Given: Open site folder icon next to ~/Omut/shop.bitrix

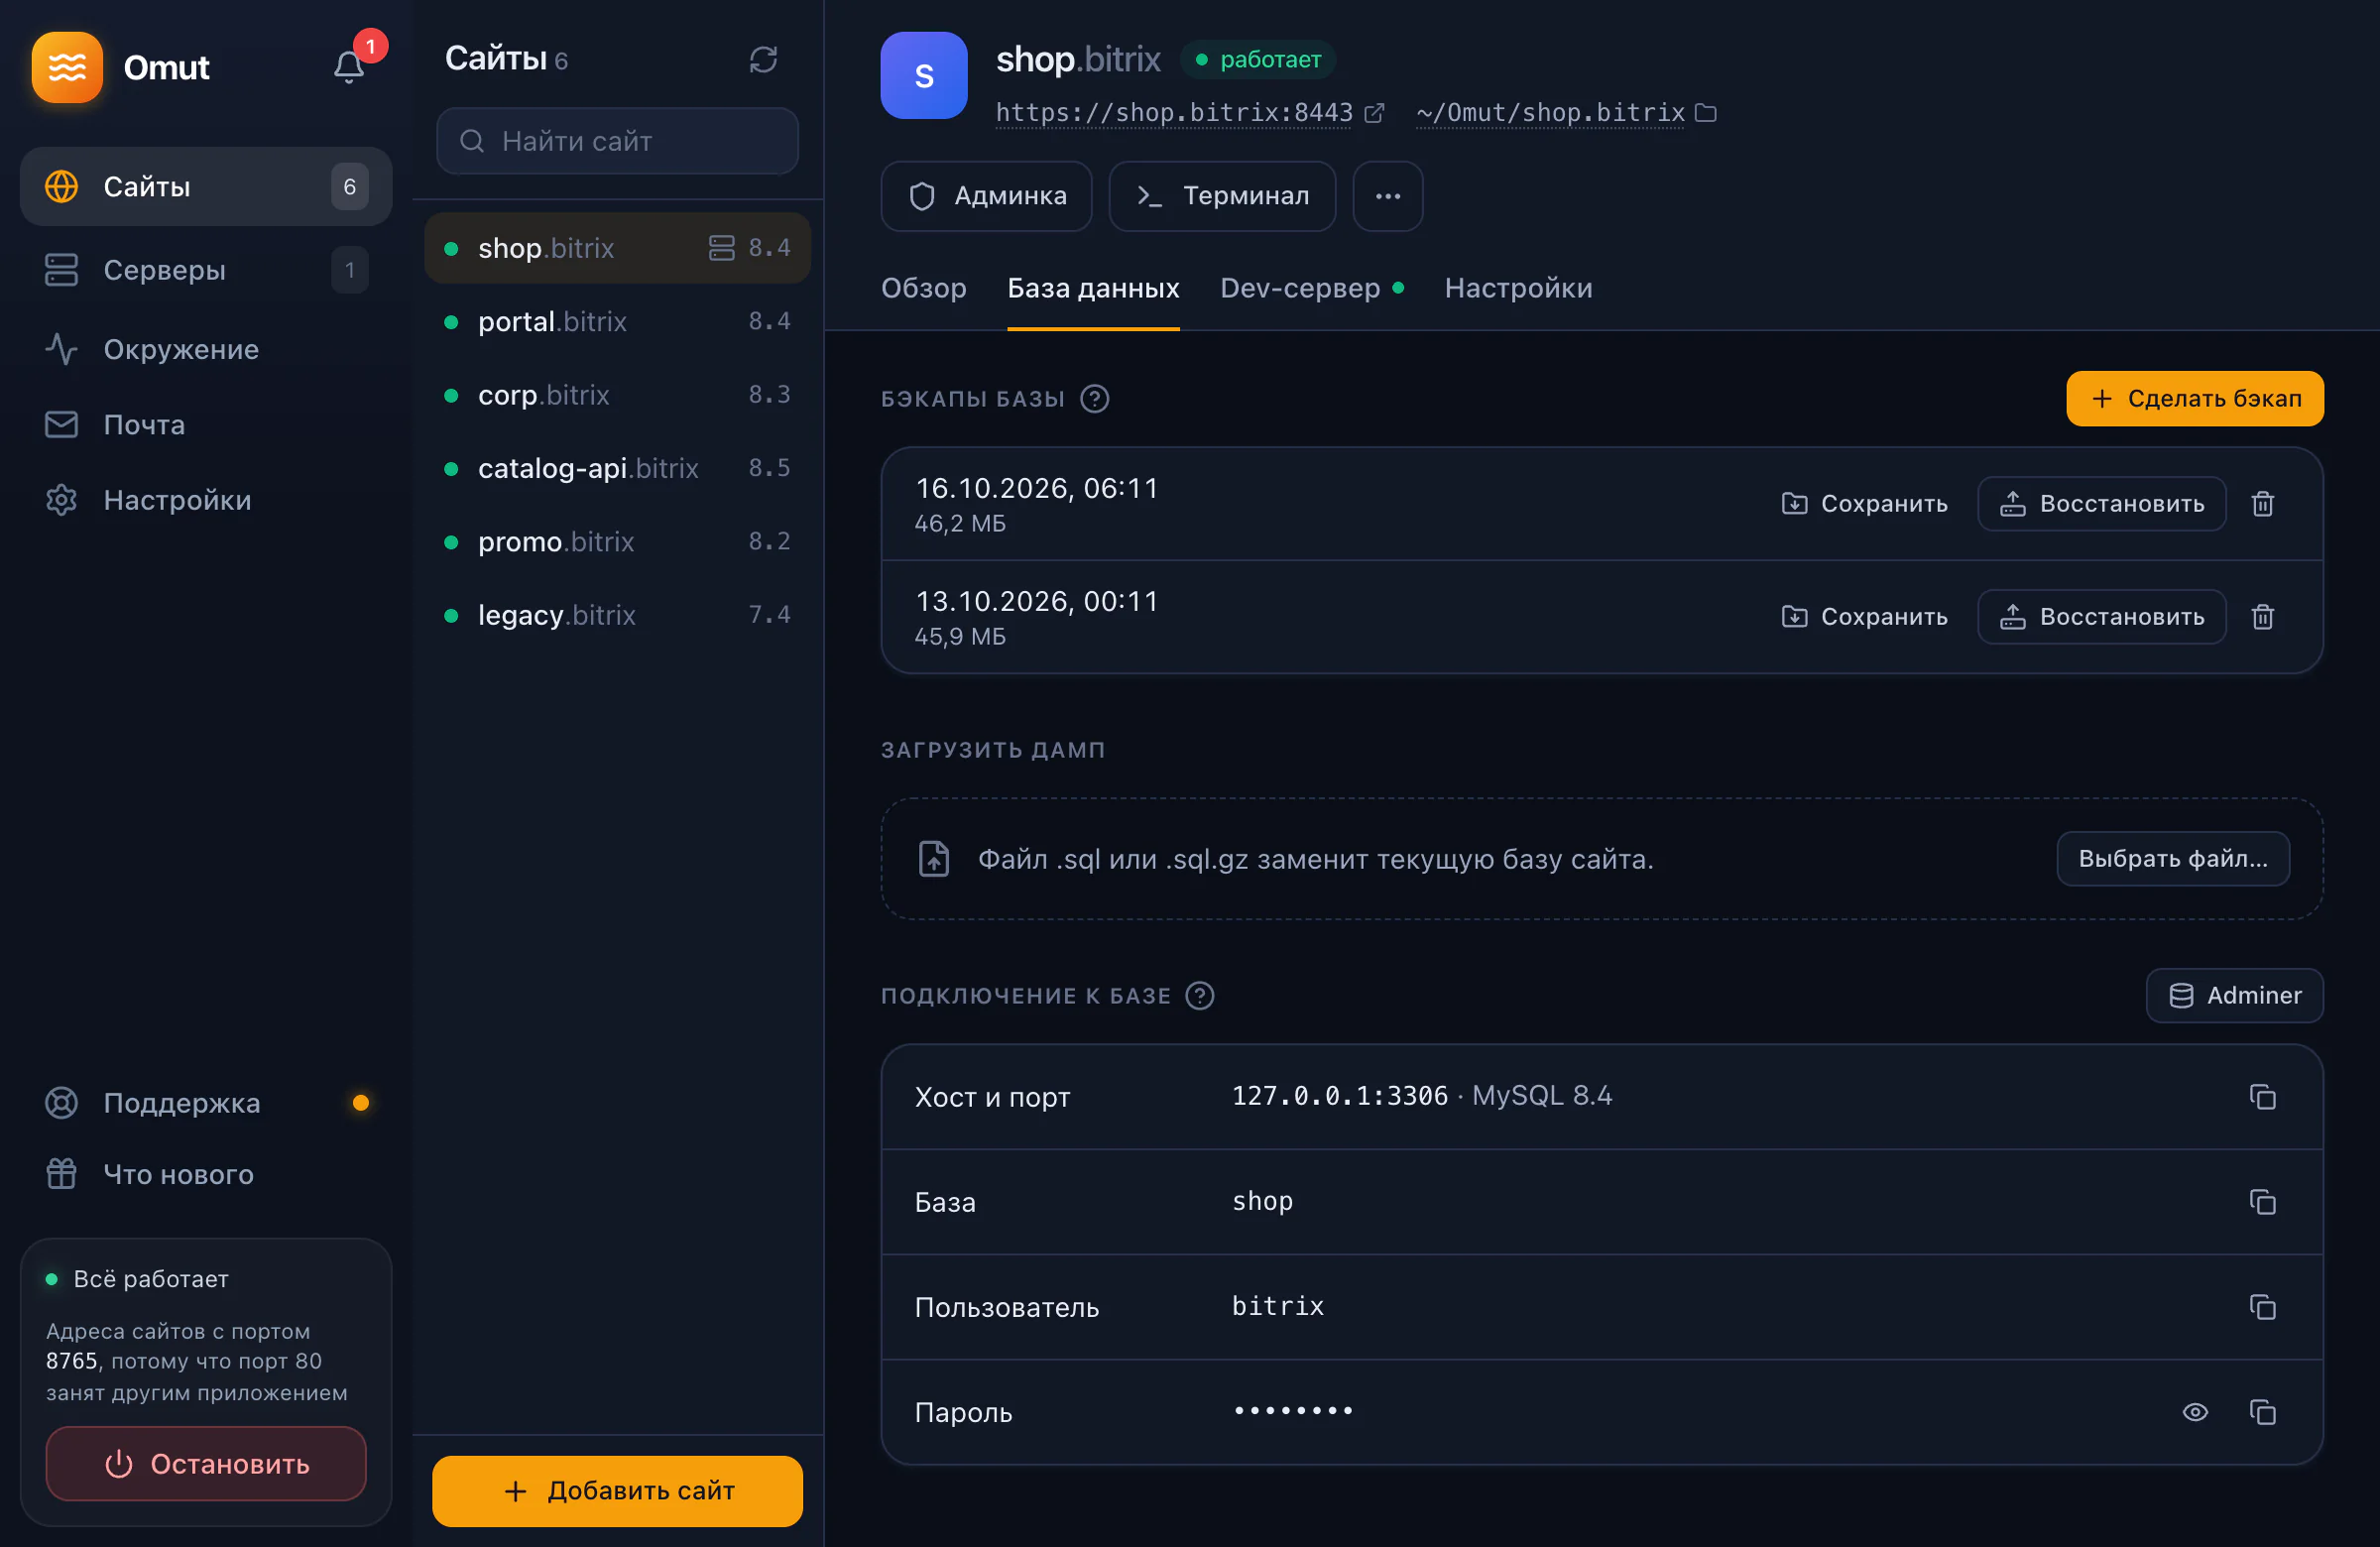Looking at the screenshot, I should pyautogui.click(x=1706, y=113).
